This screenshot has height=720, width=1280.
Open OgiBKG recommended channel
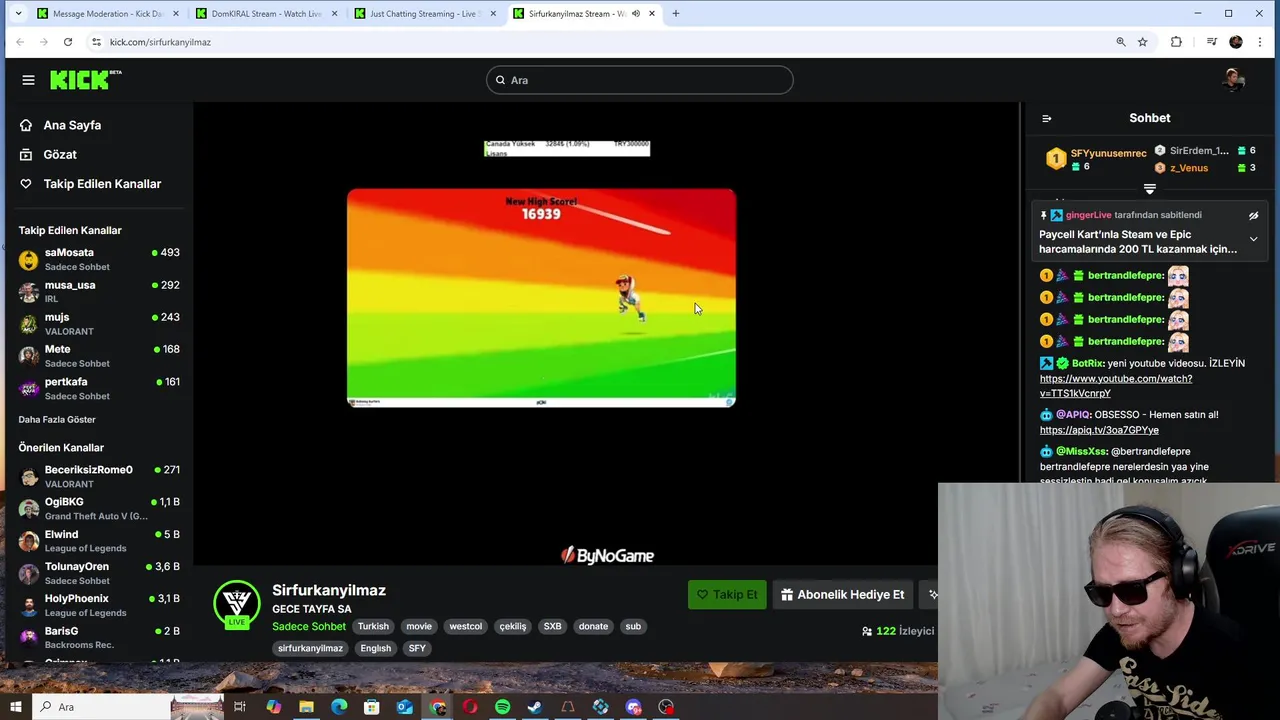[x=98, y=508]
